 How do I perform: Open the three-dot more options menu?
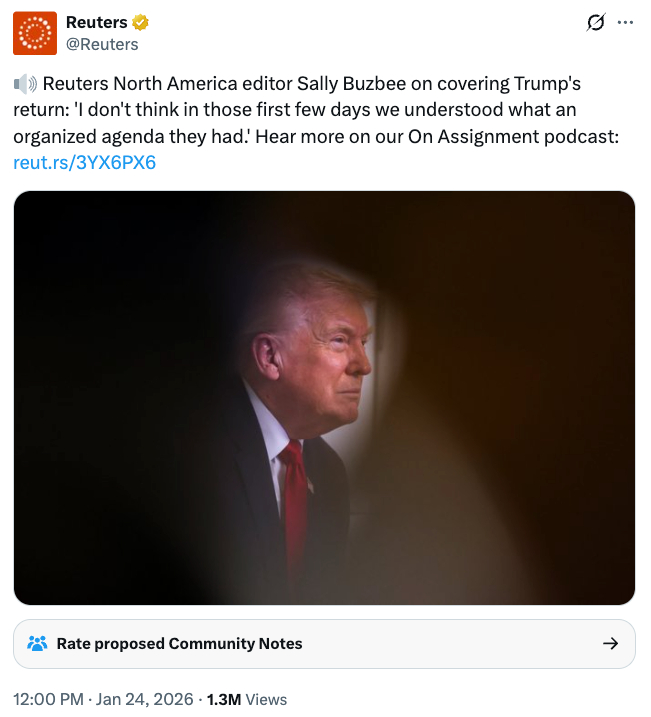coord(625,22)
